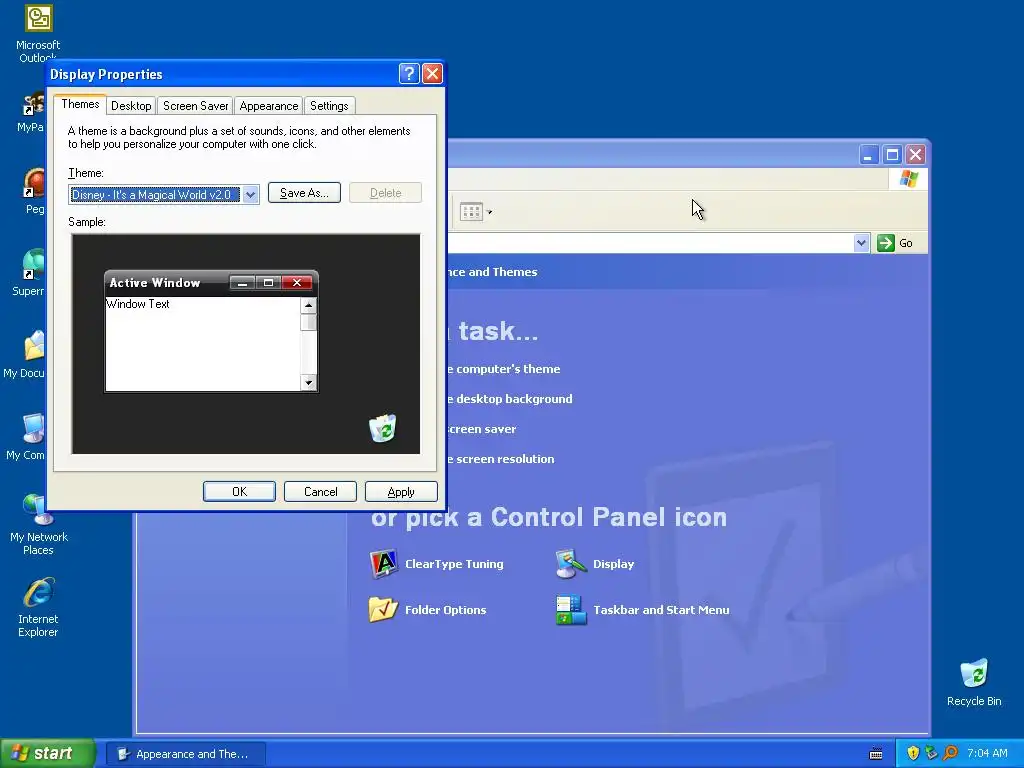This screenshot has width=1024, height=768.
Task: Click the screen resolution task link
Action: (x=500, y=459)
